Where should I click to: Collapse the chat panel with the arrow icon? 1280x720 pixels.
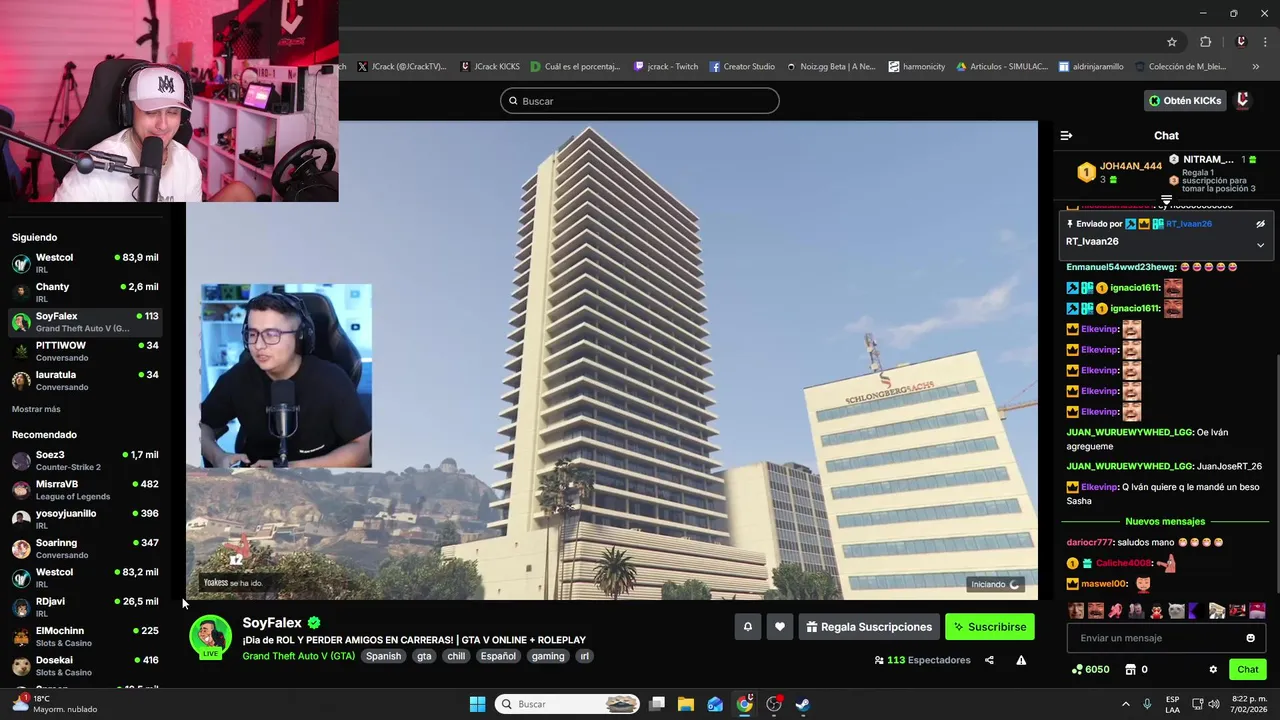(1066, 135)
